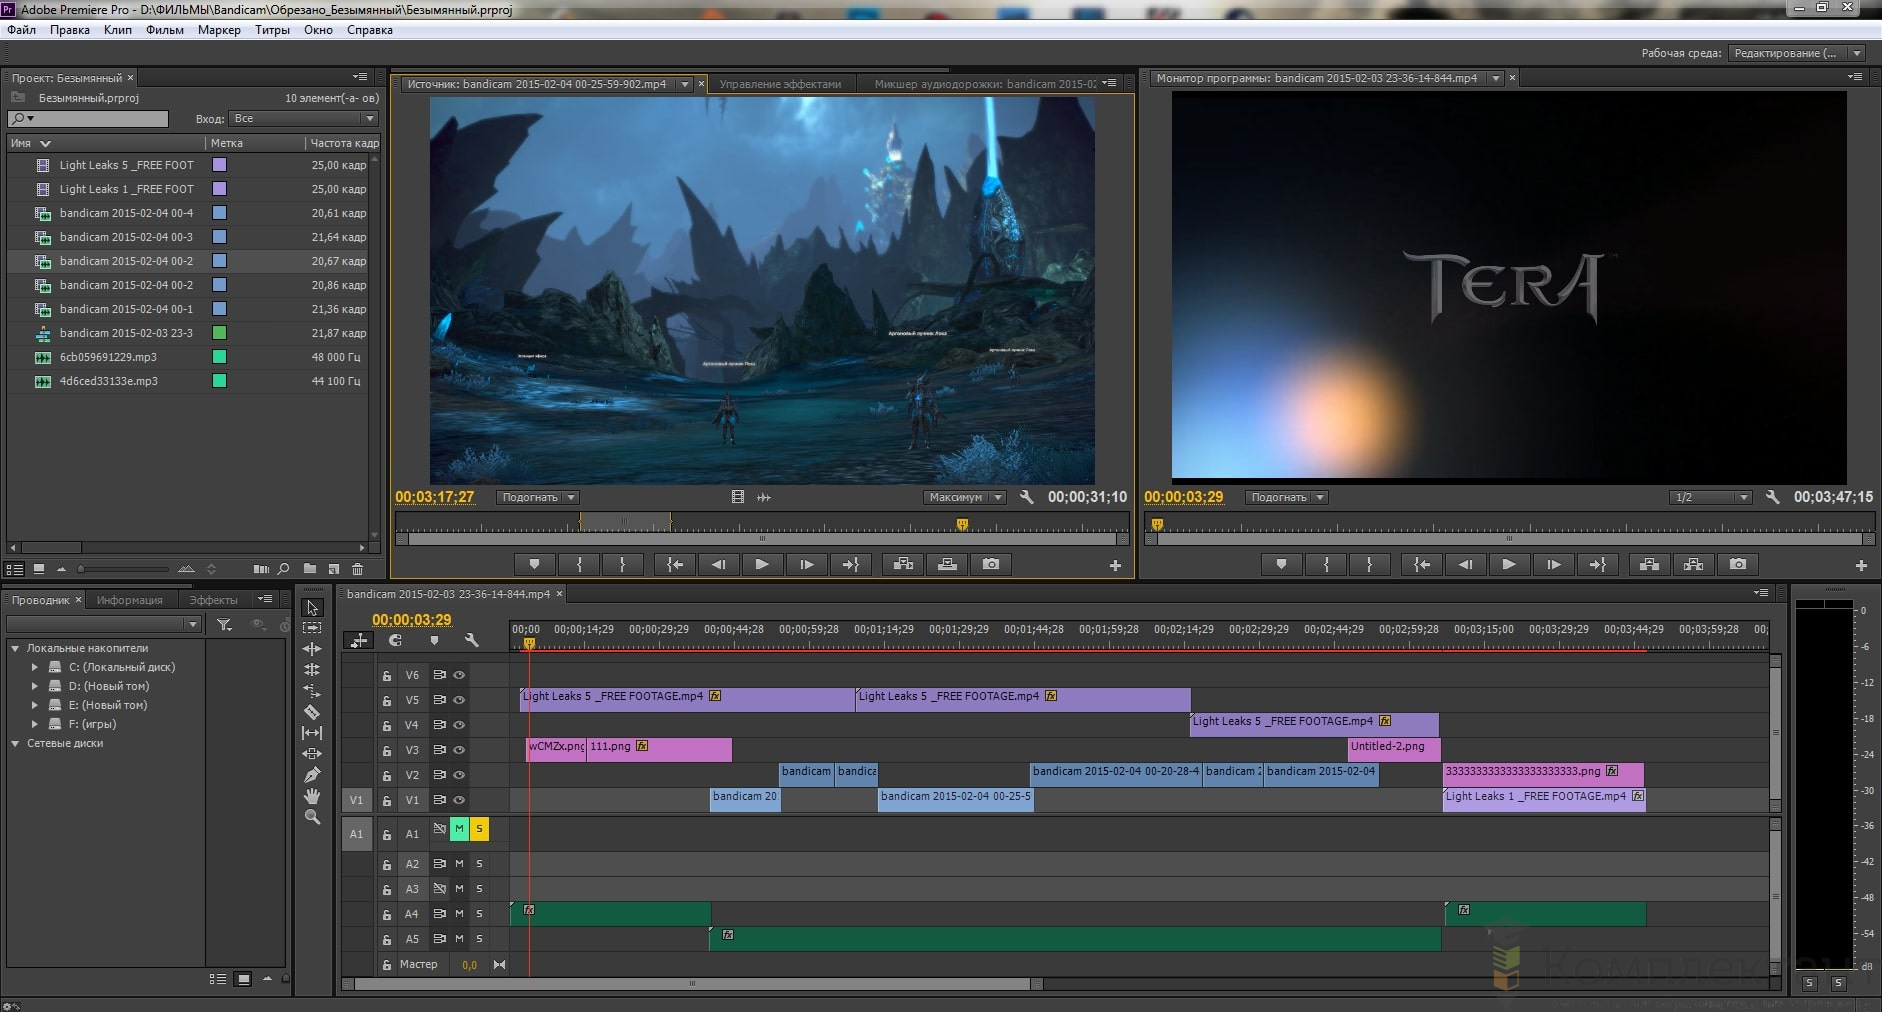Mute audio track A1
Image resolution: width=1882 pixels, height=1012 pixels.
459,829
